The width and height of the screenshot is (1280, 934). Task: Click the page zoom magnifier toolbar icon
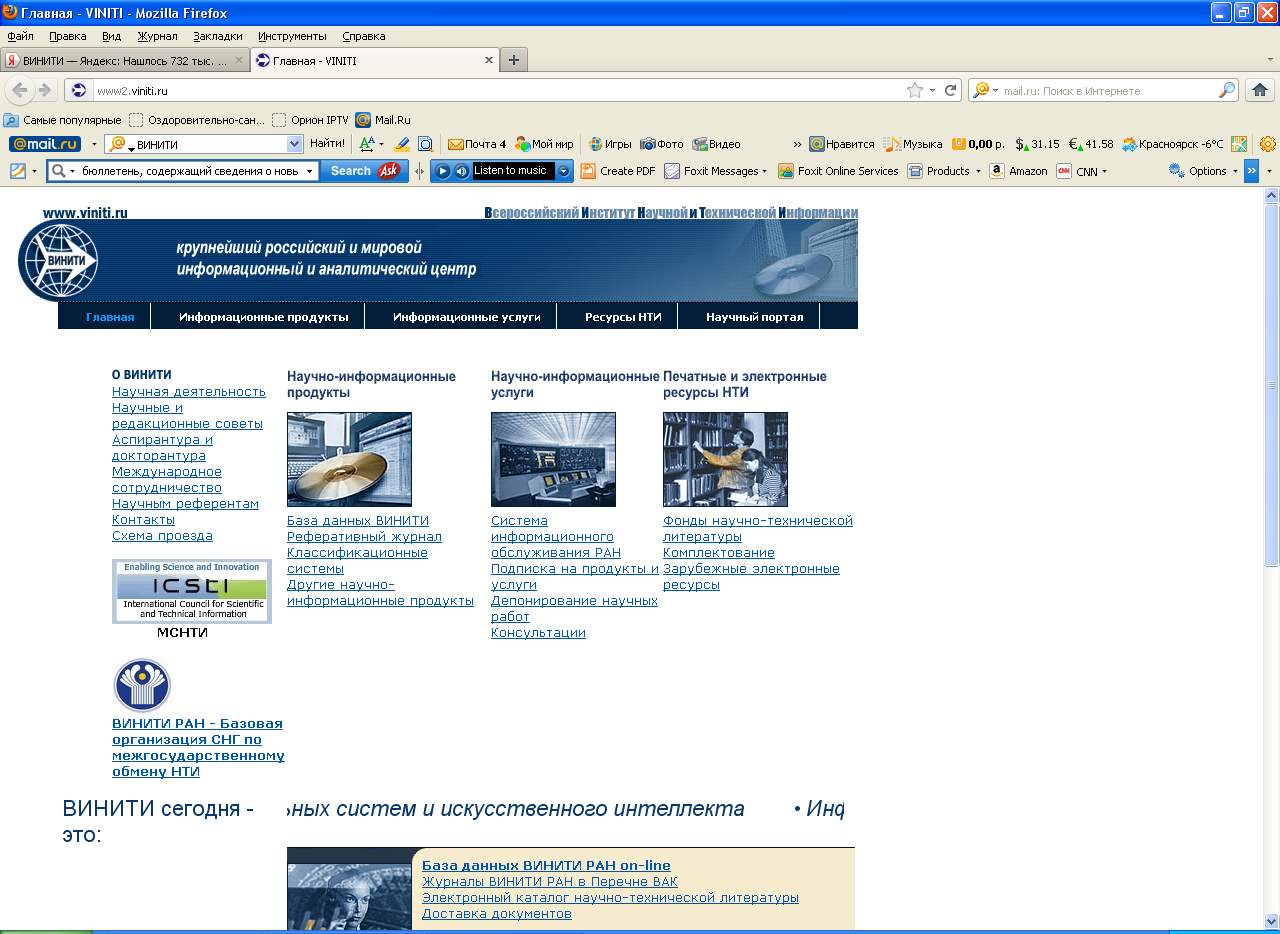pos(425,144)
